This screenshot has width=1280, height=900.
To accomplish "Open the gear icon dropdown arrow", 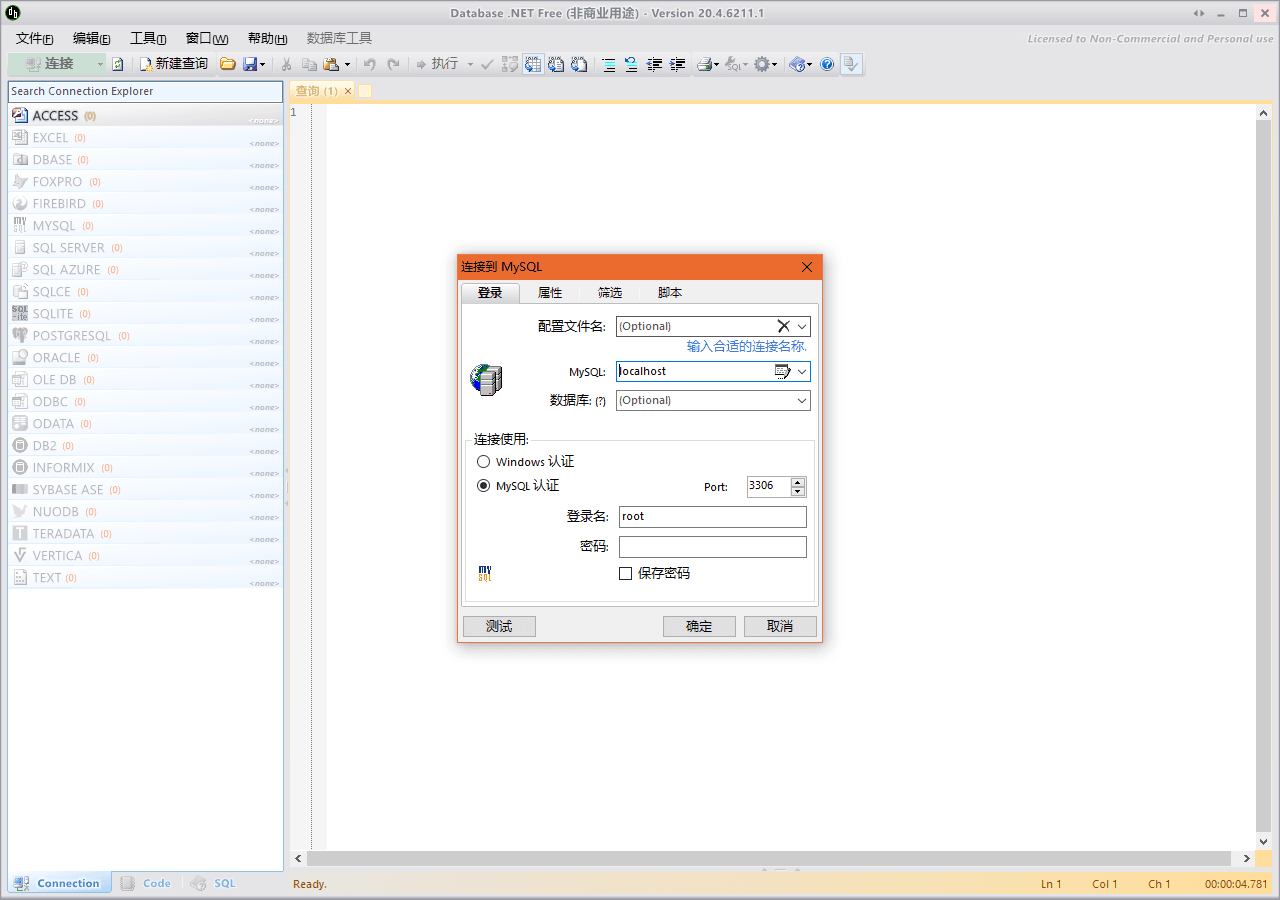I will pyautogui.click(x=775, y=64).
